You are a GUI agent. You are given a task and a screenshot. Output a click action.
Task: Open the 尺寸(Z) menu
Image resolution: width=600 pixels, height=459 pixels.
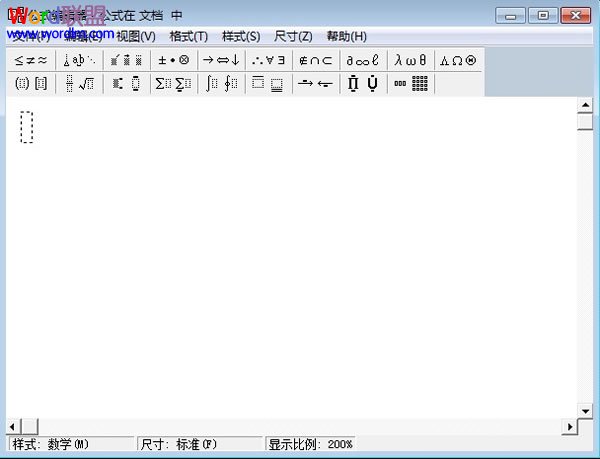(293, 37)
